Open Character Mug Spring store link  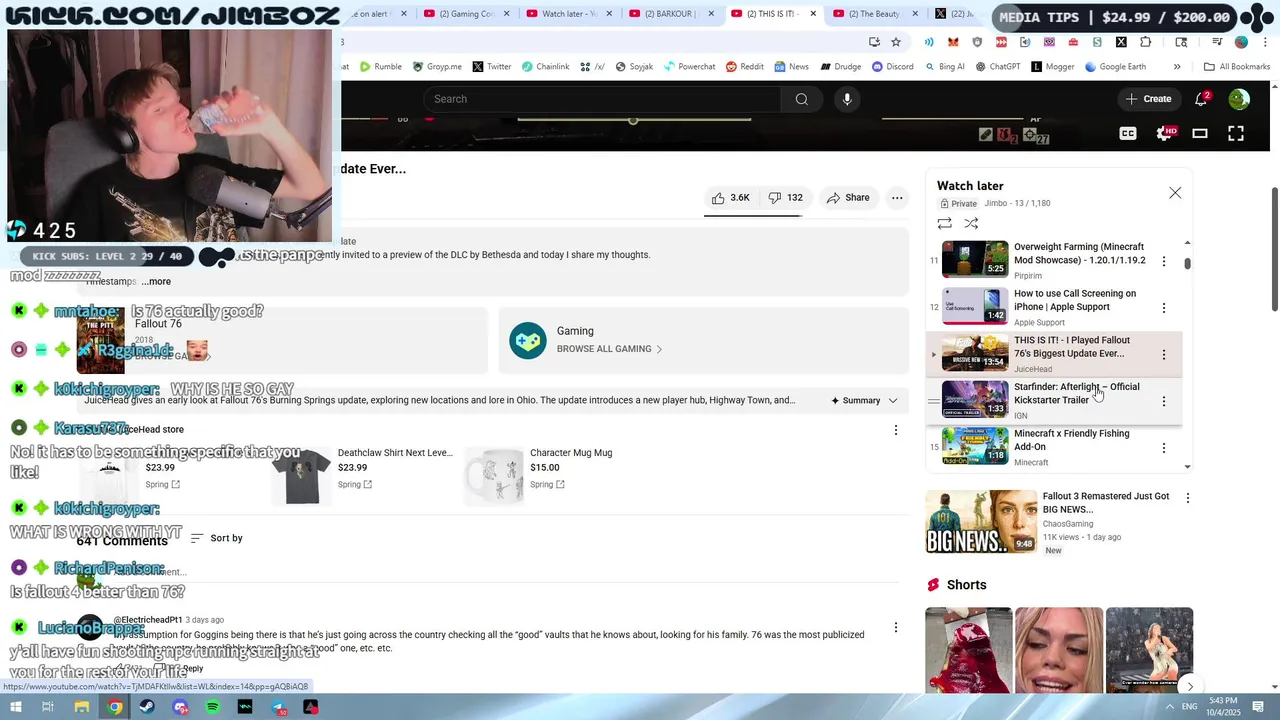coord(547,485)
